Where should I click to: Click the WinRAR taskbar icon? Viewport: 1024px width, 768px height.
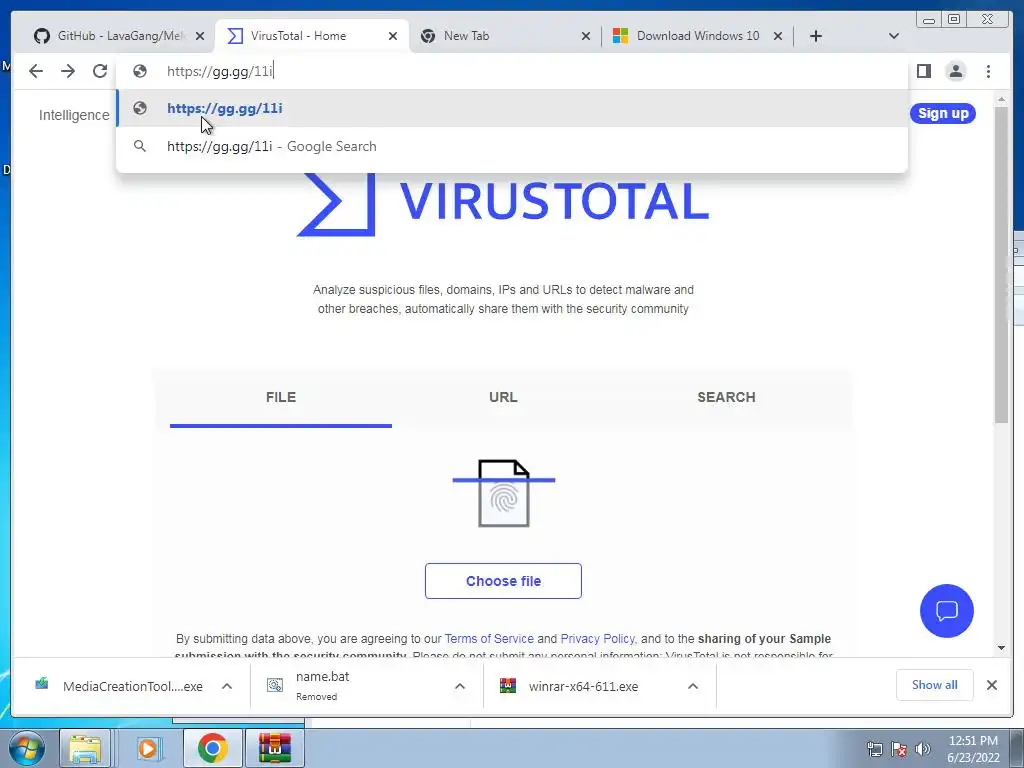(274, 748)
